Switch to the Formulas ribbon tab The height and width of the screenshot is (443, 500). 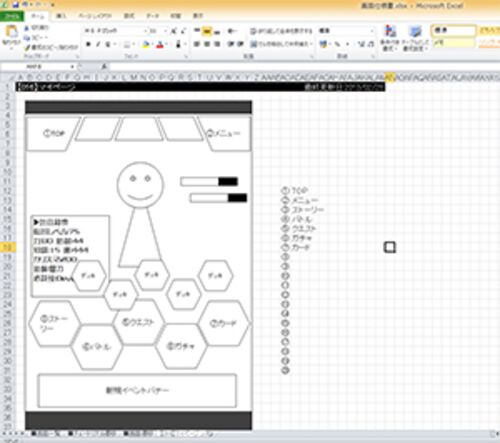pyautogui.click(x=129, y=16)
